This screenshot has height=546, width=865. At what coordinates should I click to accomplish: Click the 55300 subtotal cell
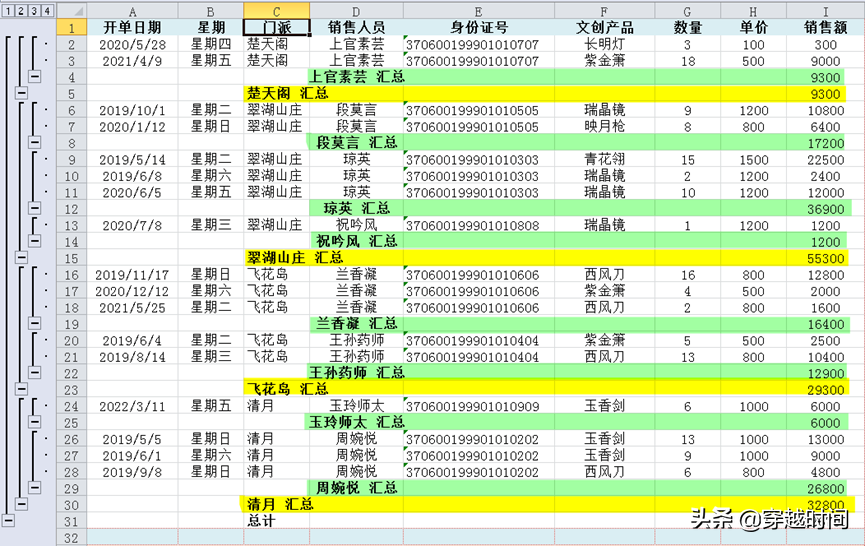[825, 258]
